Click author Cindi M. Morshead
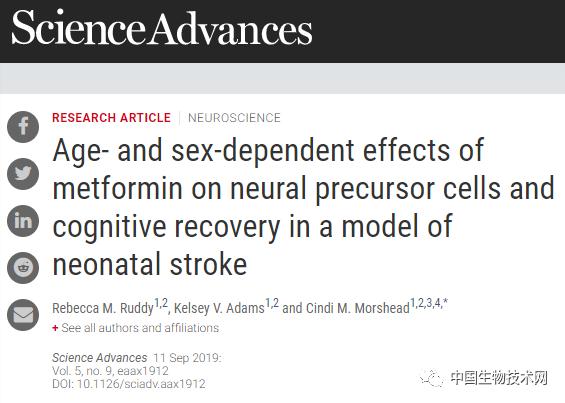The width and height of the screenshot is (565, 403). pos(358,308)
